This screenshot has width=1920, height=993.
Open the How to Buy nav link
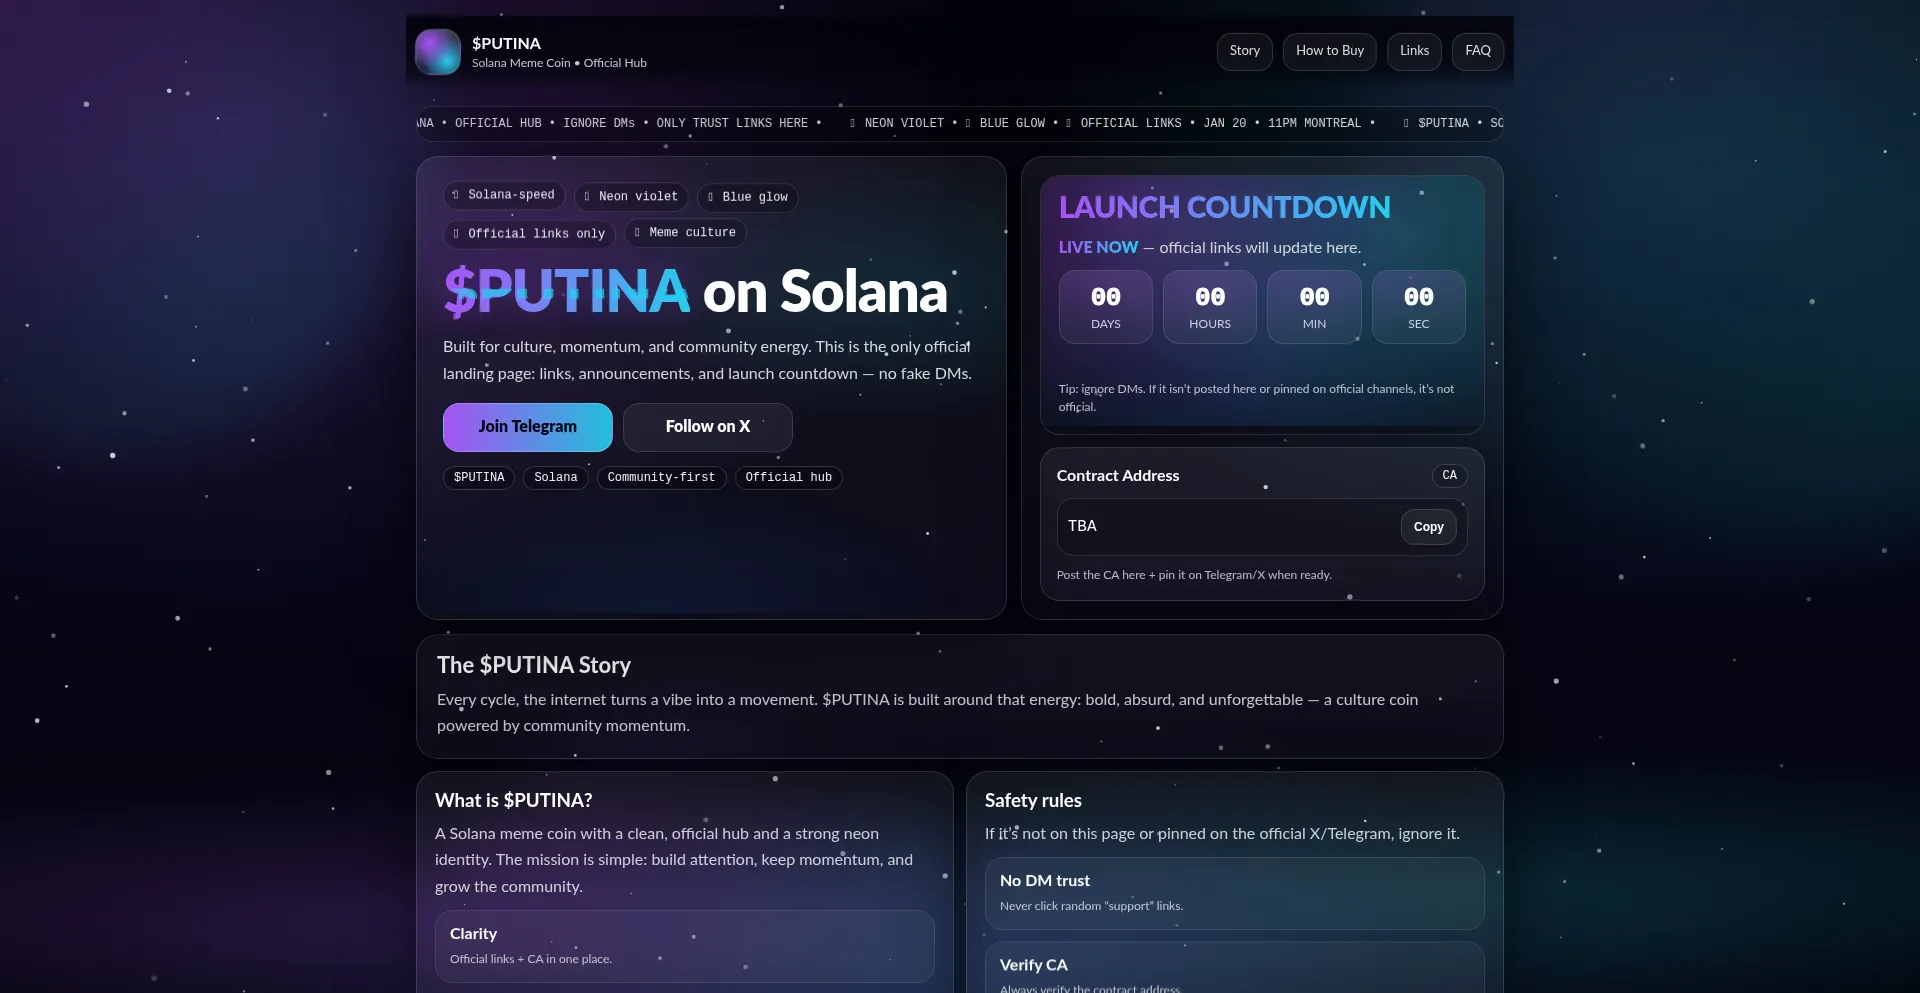[x=1329, y=51]
